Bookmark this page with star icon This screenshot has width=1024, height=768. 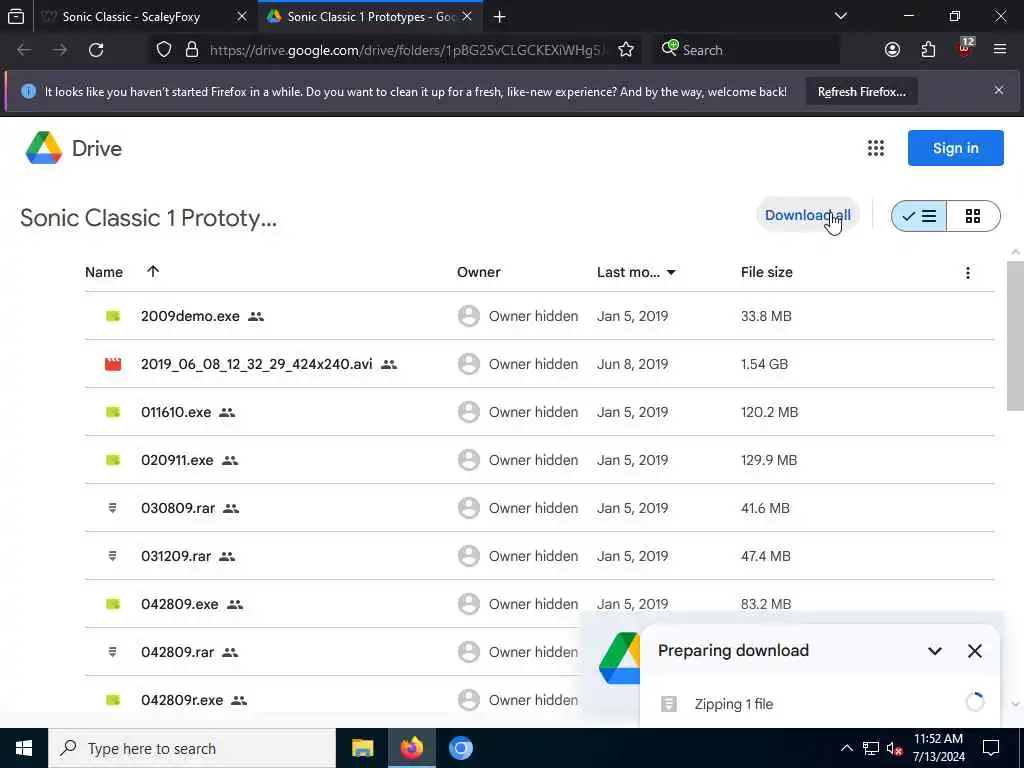point(626,50)
